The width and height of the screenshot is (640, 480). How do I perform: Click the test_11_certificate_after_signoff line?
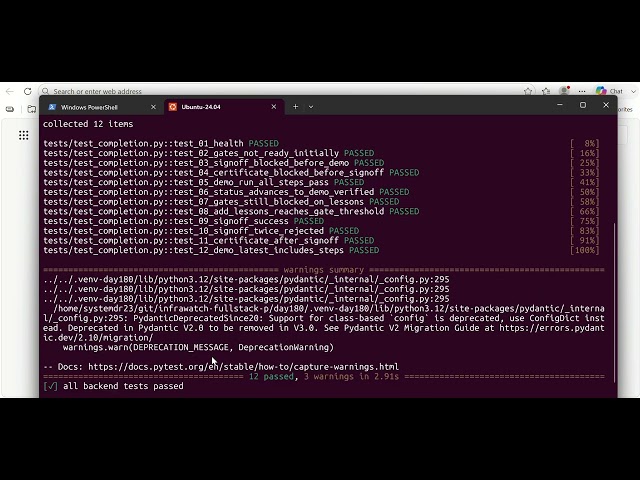pos(209,240)
